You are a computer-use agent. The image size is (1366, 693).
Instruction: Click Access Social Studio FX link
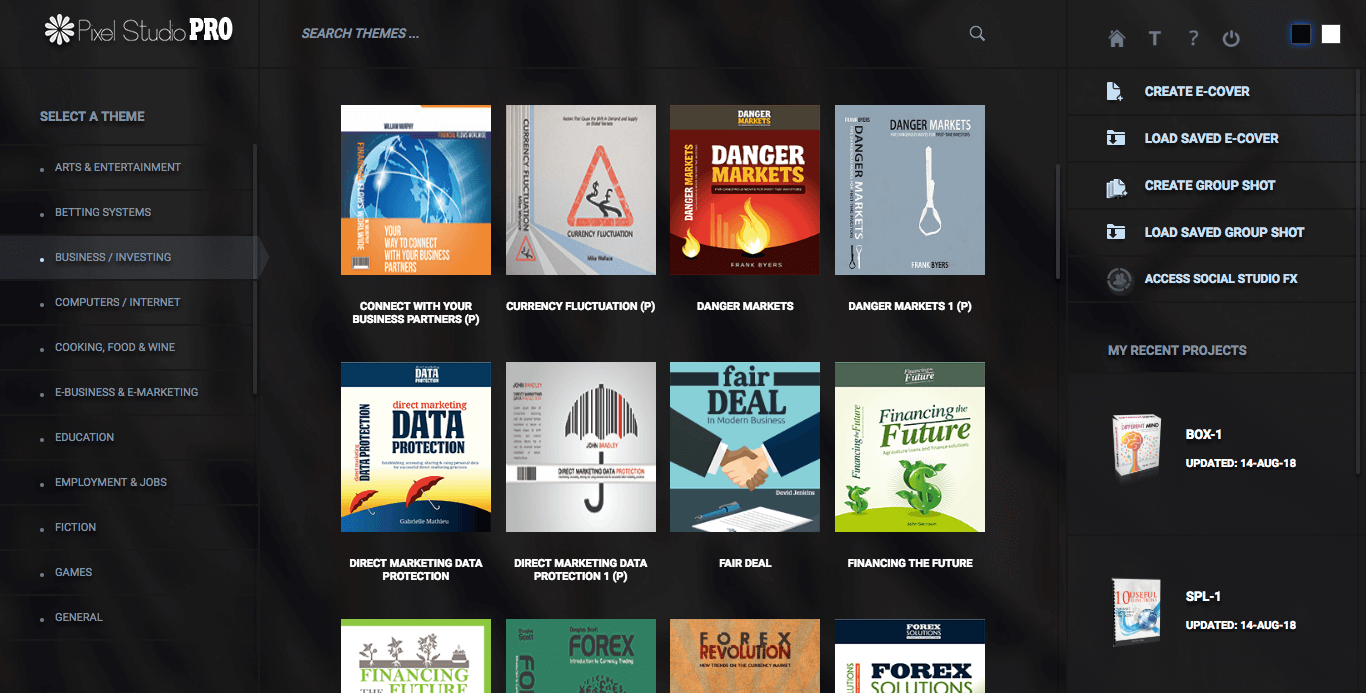click(1221, 279)
